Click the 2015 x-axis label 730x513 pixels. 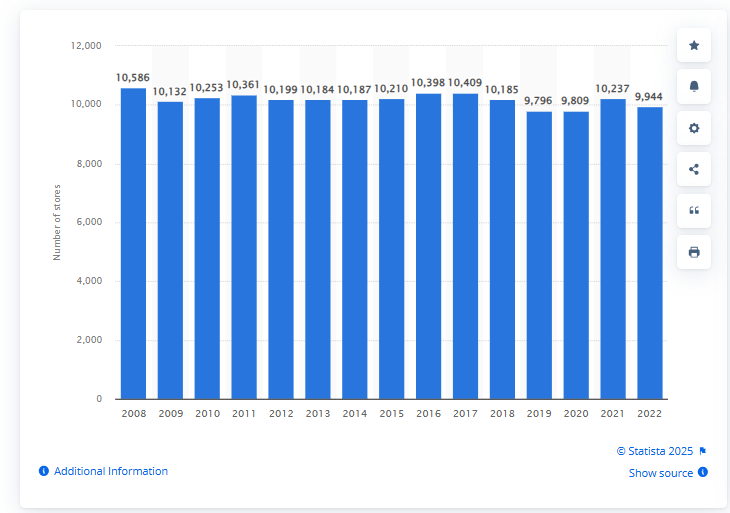[x=392, y=413]
